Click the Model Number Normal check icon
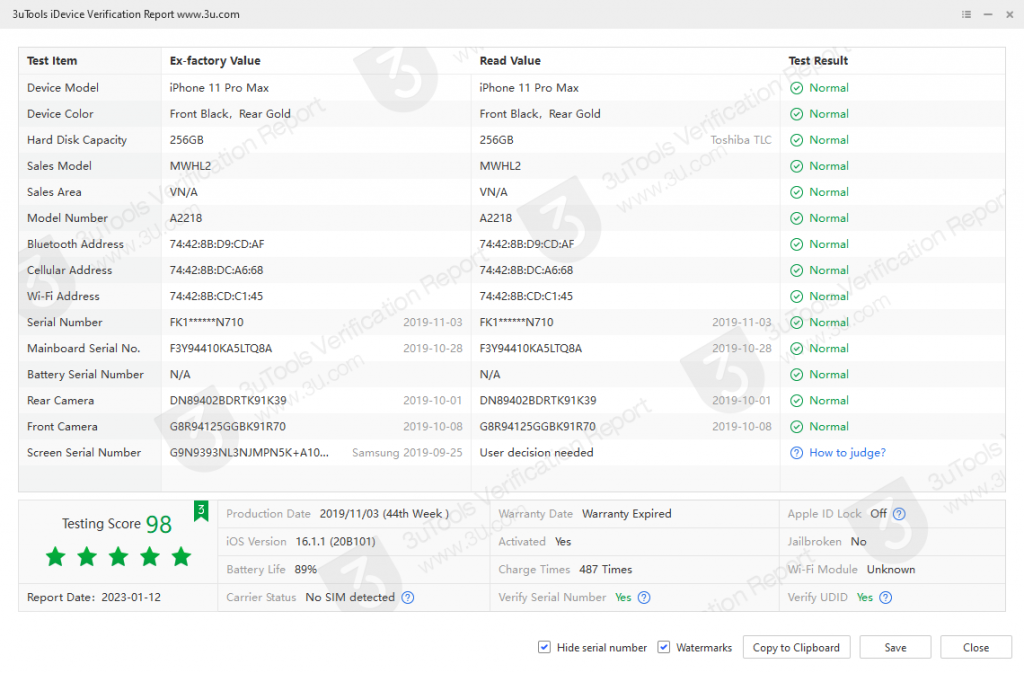The image size is (1024, 673). [796, 219]
